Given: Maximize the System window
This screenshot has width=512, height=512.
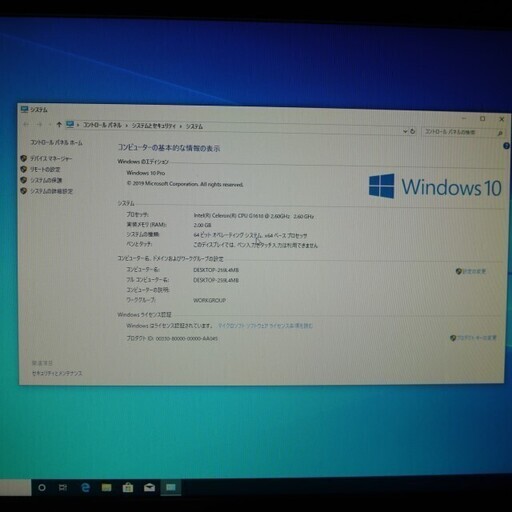Looking at the screenshot, I should click(x=482, y=119).
